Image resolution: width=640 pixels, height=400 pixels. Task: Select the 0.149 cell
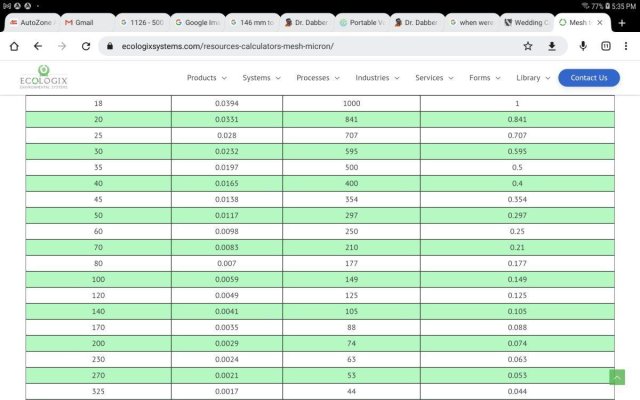click(517, 279)
